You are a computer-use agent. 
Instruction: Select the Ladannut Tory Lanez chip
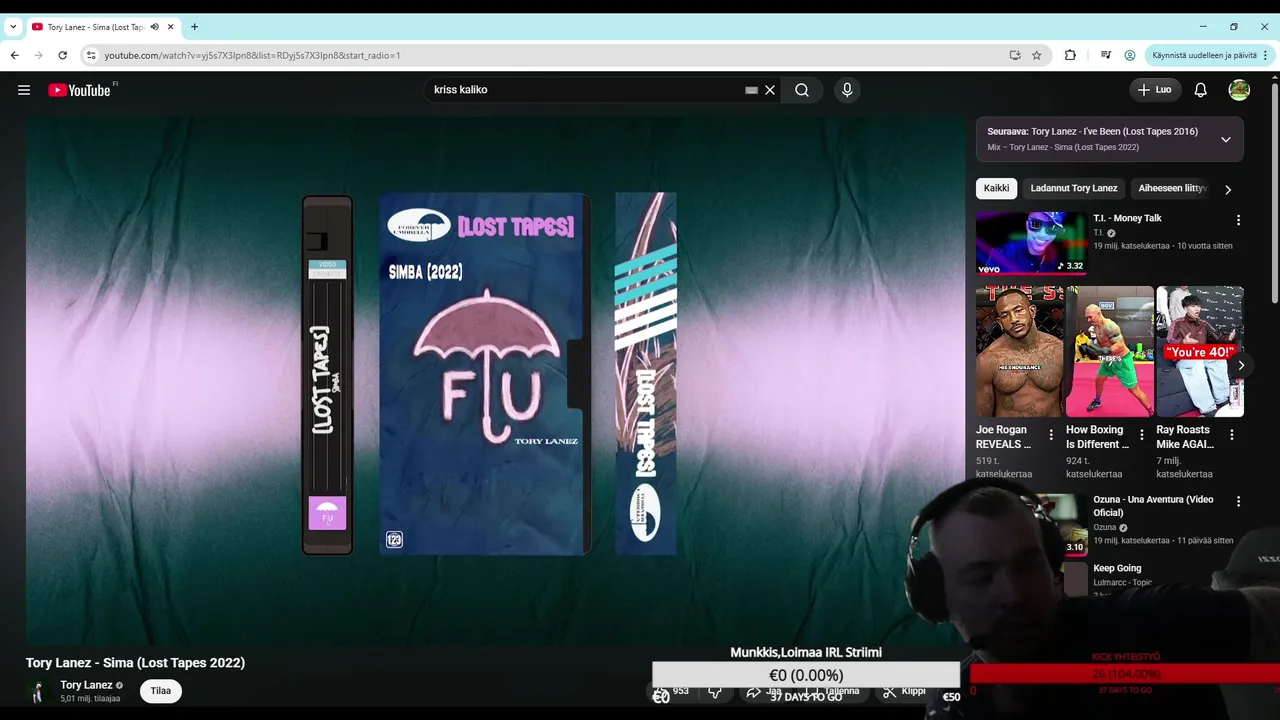[x=1074, y=188]
